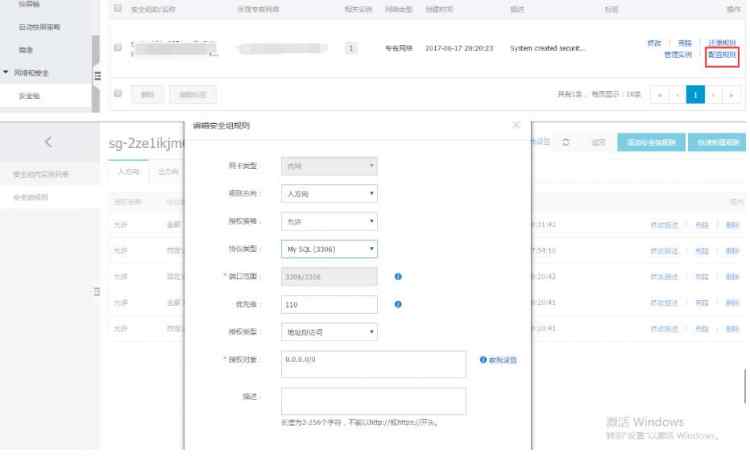Click the info icon next to port range
The width and height of the screenshot is (750, 457).
click(398, 277)
